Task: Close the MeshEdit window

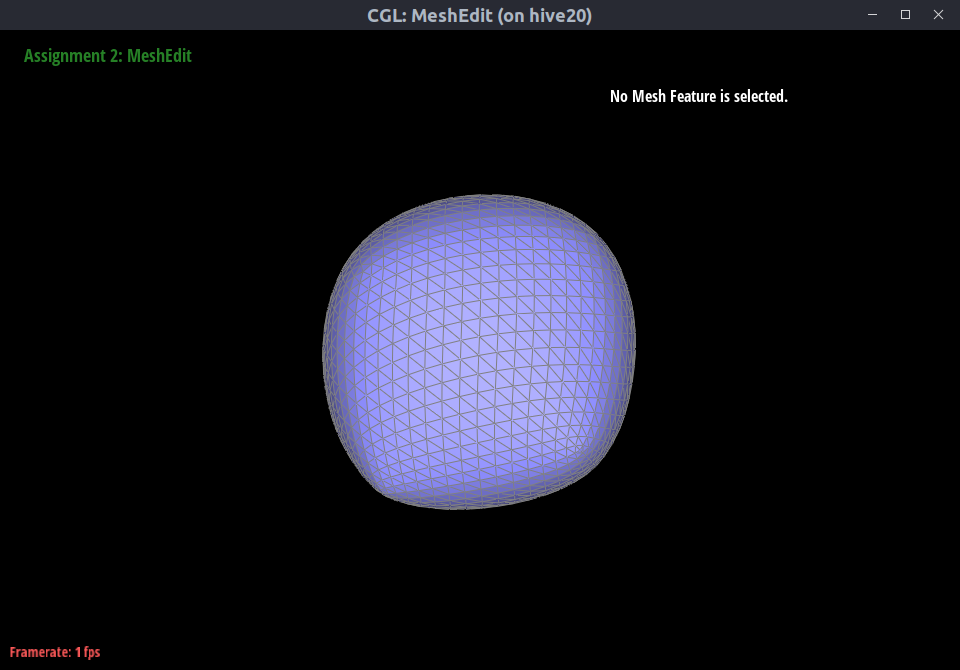Action: [x=938, y=15]
